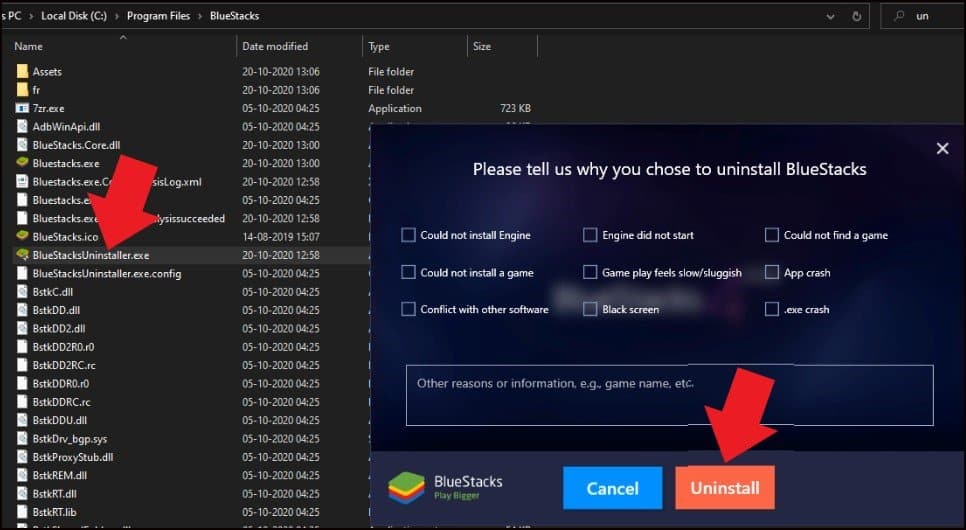Tick the Game play feels slow/sluggish checkbox
The image size is (966, 530).
[x=590, y=273]
